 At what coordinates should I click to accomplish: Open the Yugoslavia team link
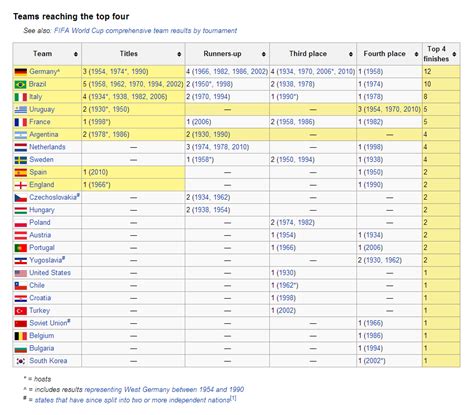[x=46, y=260]
